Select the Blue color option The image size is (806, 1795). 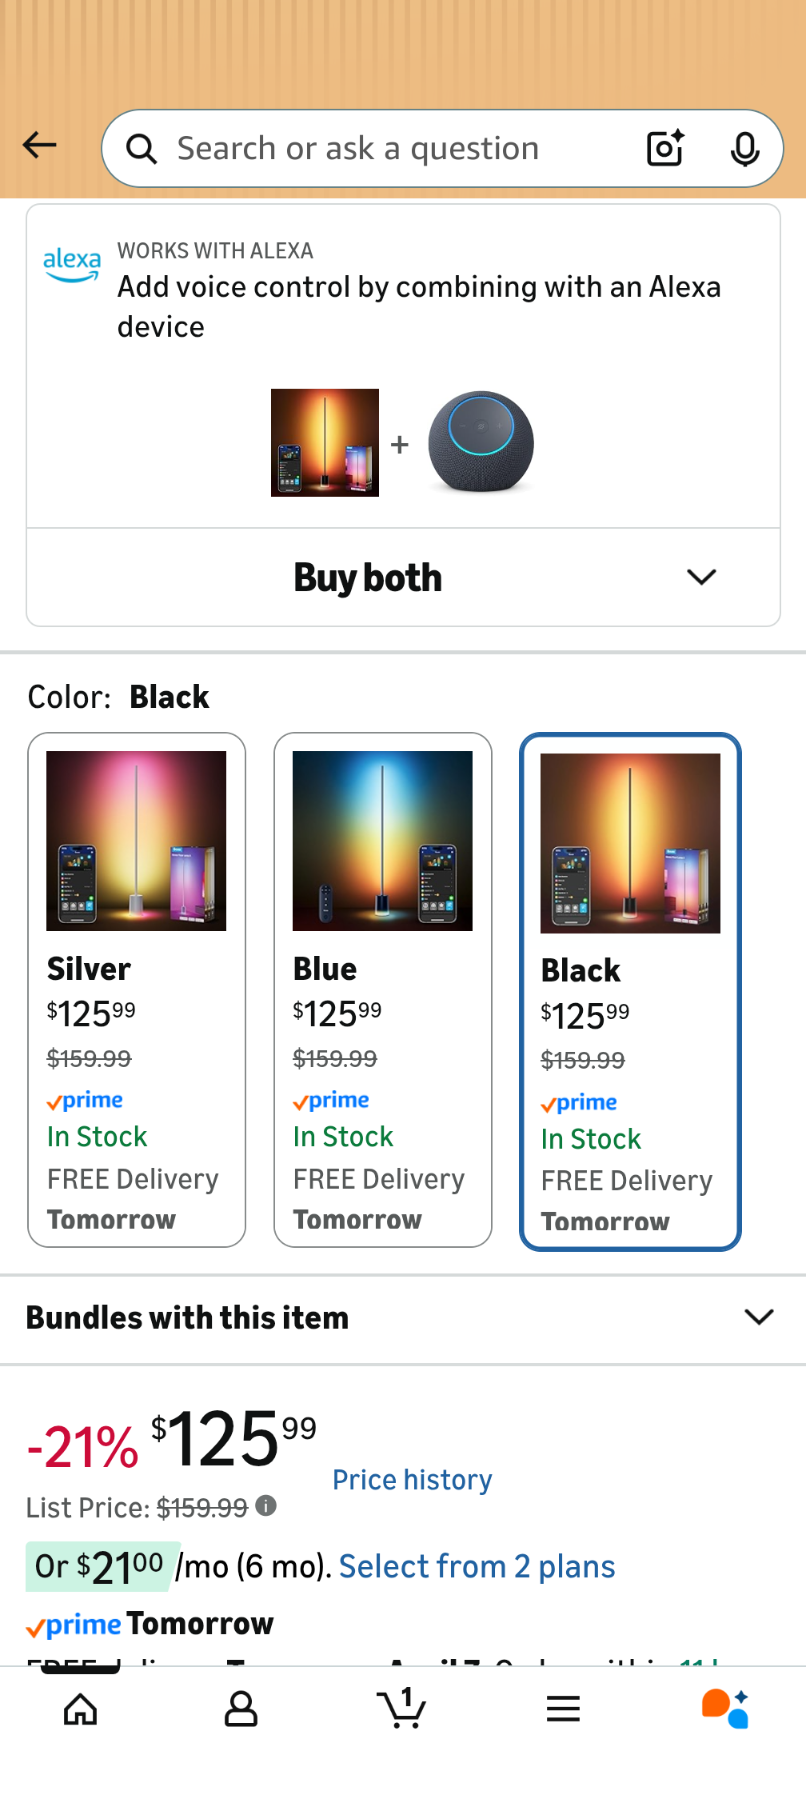pyautogui.click(x=383, y=989)
